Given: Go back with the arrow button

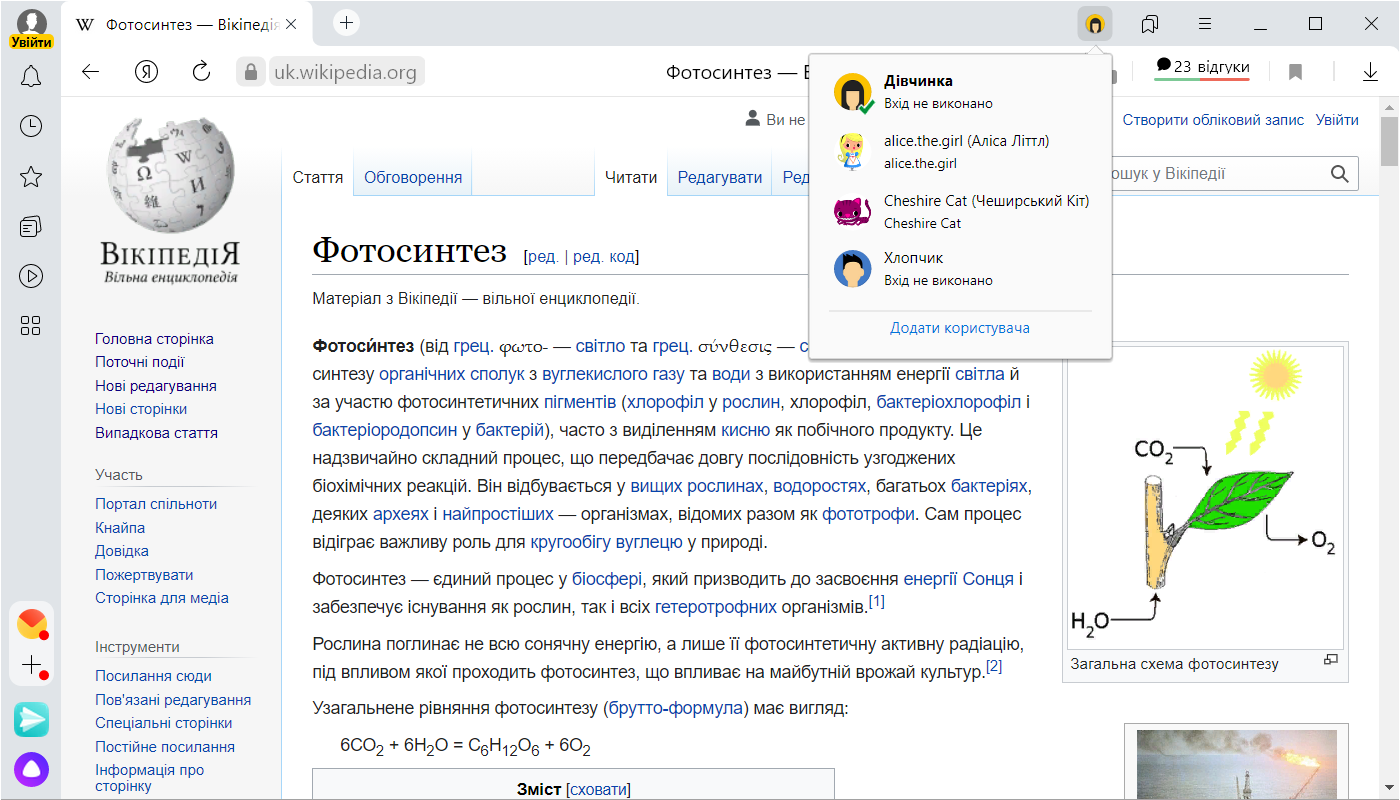Looking at the screenshot, I should coord(91,72).
